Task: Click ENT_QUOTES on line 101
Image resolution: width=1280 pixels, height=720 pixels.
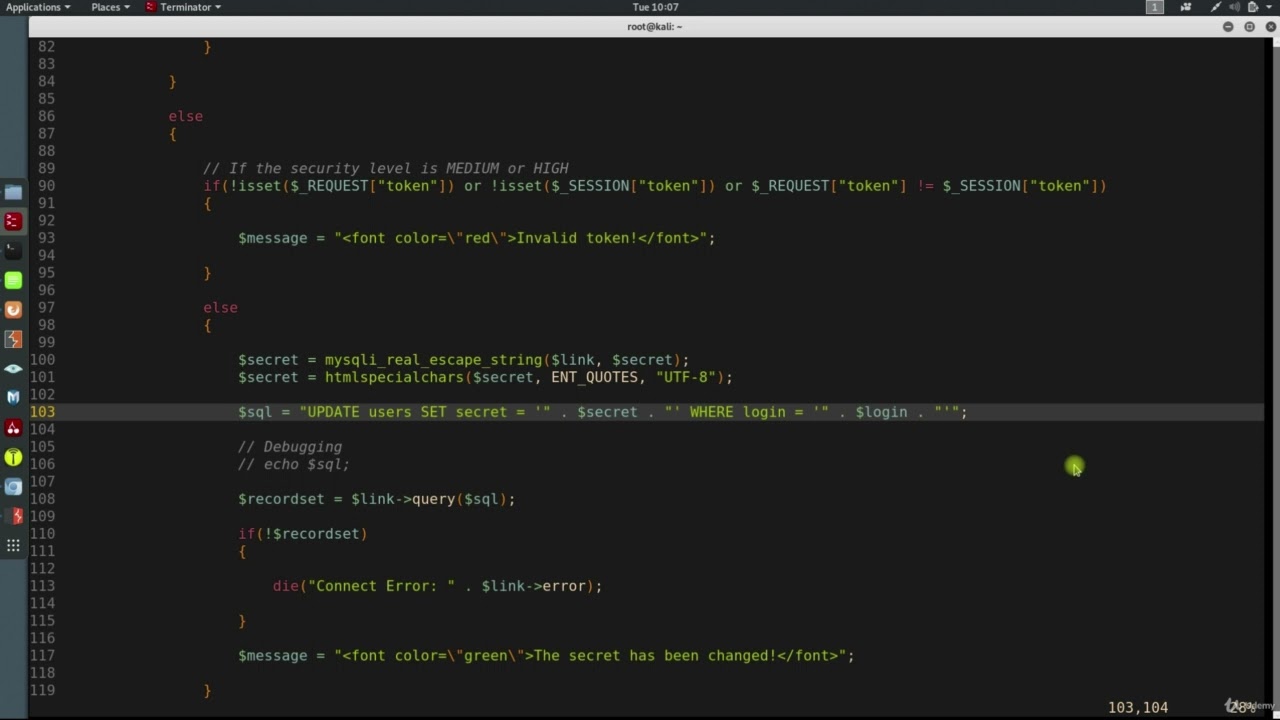Action: pyautogui.click(x=595, y=377)
